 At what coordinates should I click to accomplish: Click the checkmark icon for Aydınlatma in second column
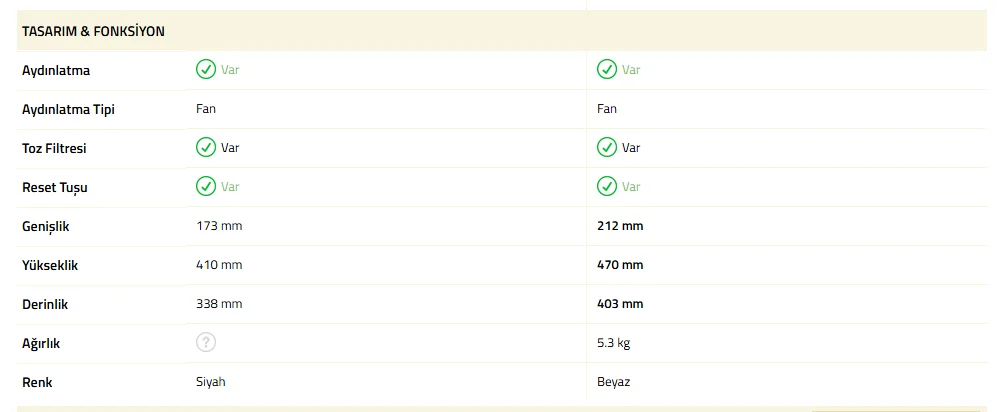pyautogui.click(x=607, y=70)
